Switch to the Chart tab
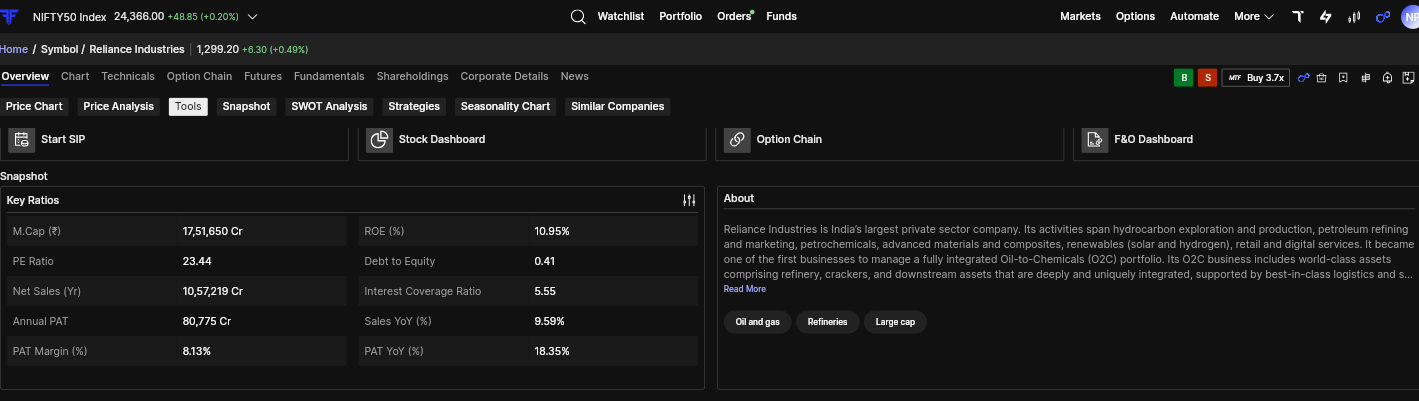Image resolution: width=1419 pixels, height=401 pixels. click(x=75, y=76)
